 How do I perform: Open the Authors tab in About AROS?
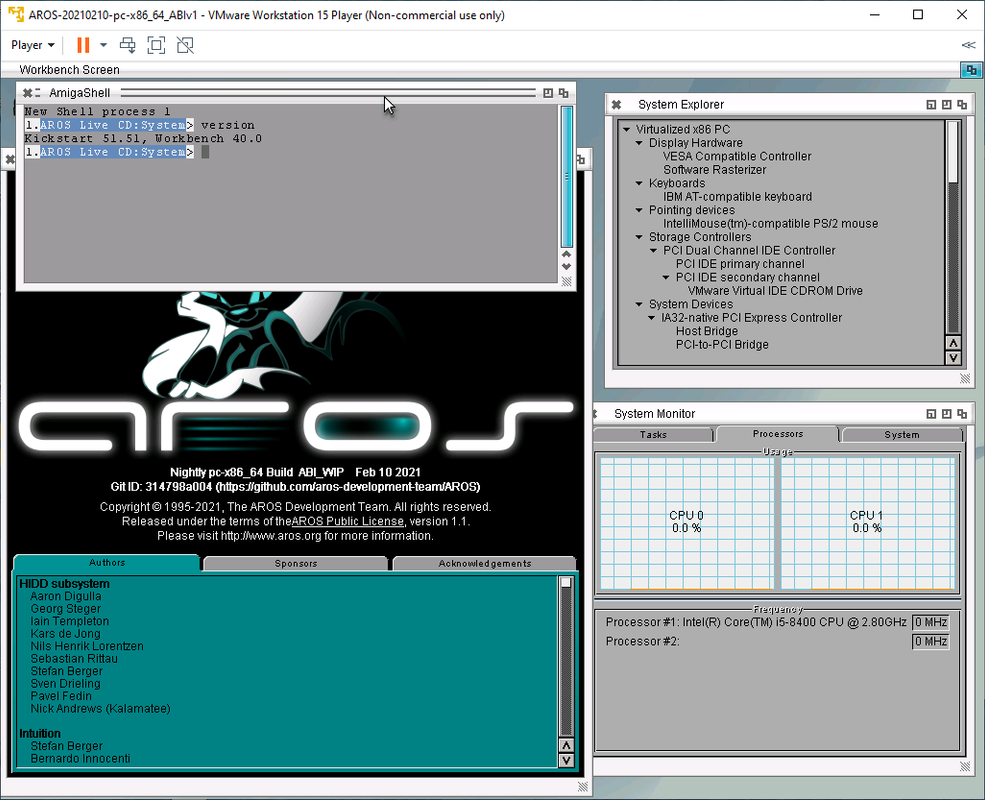107,563
